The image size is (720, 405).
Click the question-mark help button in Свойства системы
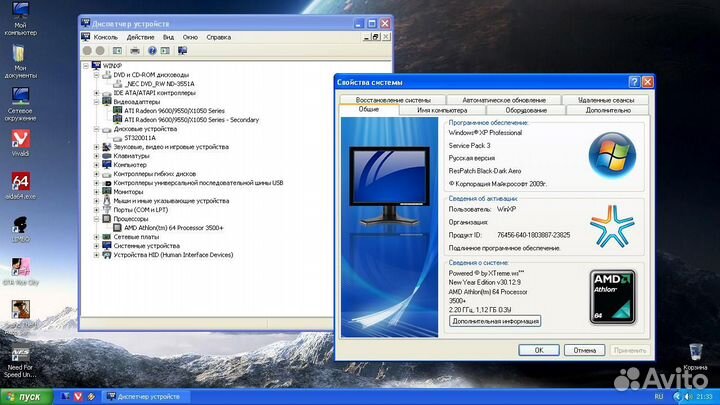coord(634,82)
